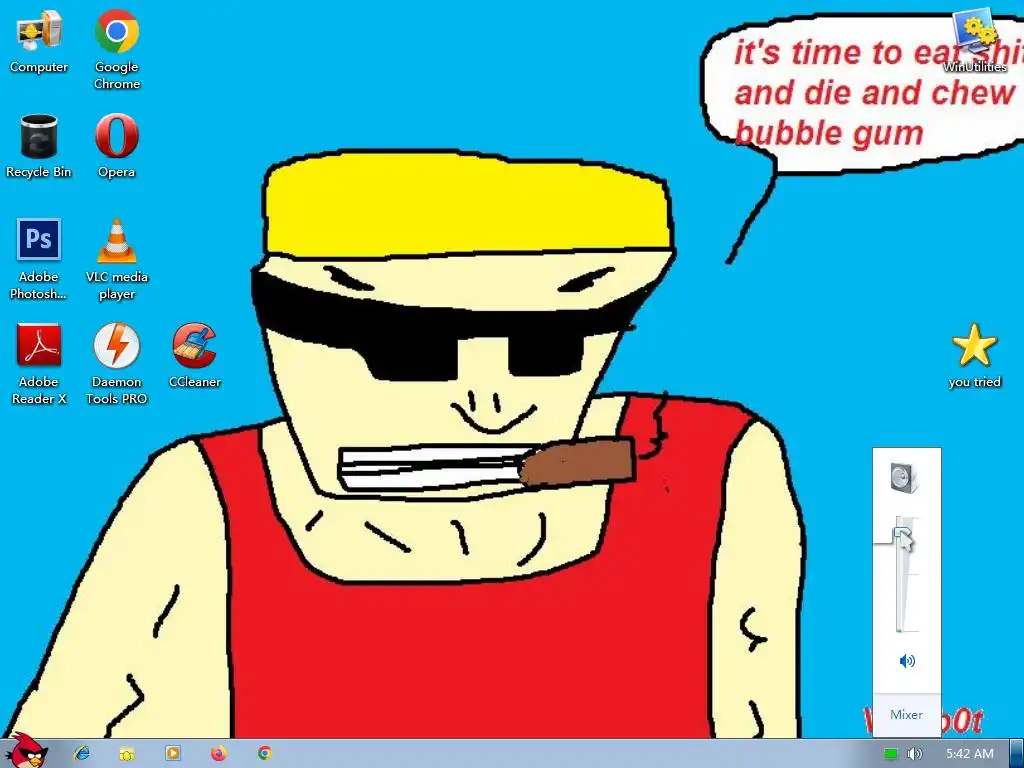Select the CCleaner desktop shortcut
This screenshot has width=1024, height=768.
195,356
